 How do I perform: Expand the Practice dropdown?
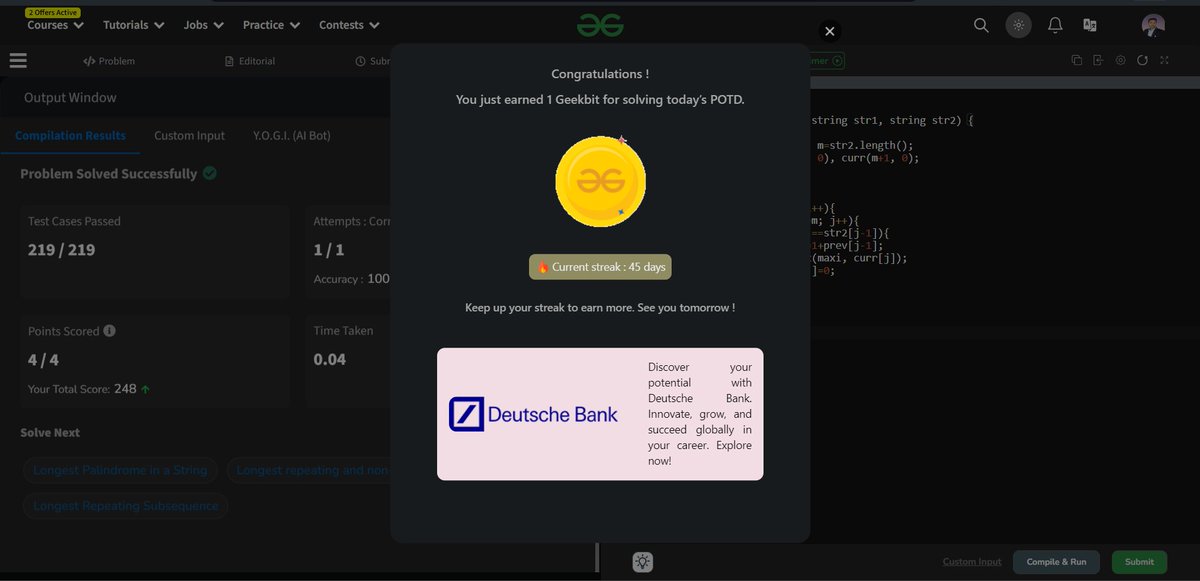pyautogui.click(x=271, y=25)
